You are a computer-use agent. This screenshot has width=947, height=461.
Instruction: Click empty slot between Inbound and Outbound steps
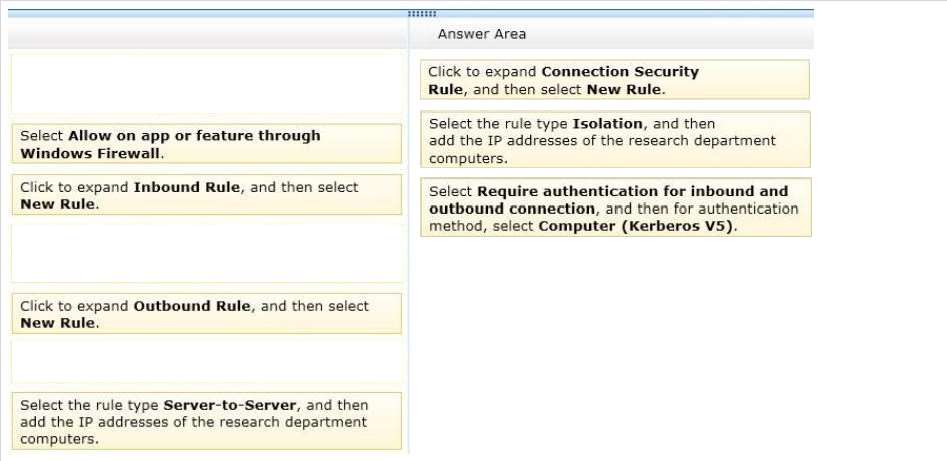207,253
